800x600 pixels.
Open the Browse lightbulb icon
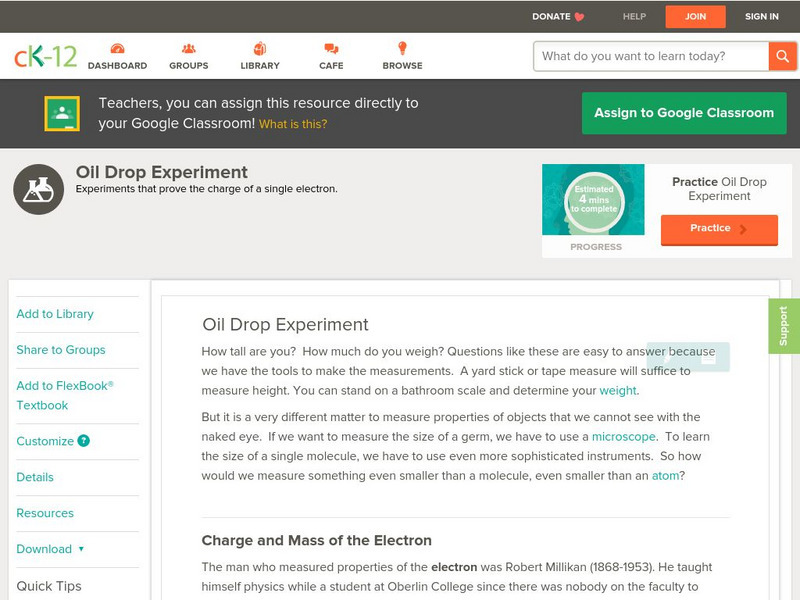tap(402, 49)
